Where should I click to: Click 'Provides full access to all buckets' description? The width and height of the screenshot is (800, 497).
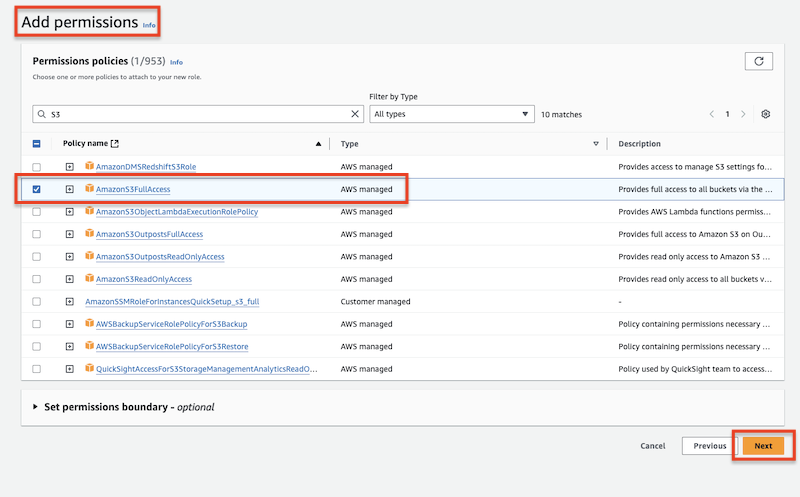[x=695, y=189]
